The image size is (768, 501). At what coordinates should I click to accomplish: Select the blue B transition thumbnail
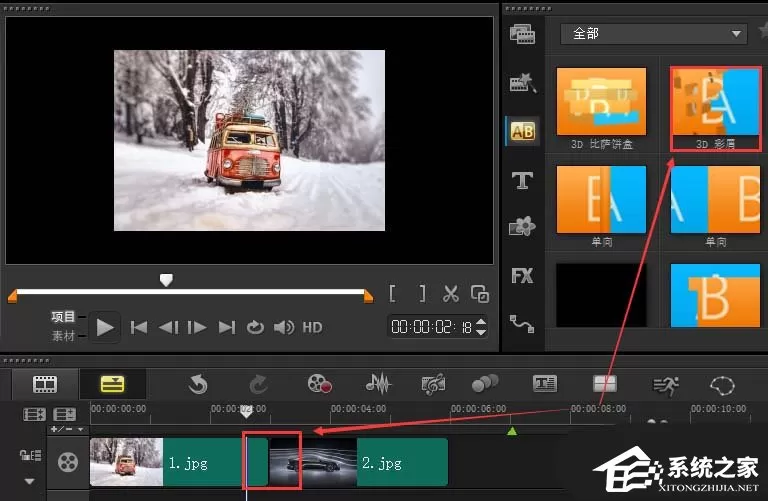[716, 295]
